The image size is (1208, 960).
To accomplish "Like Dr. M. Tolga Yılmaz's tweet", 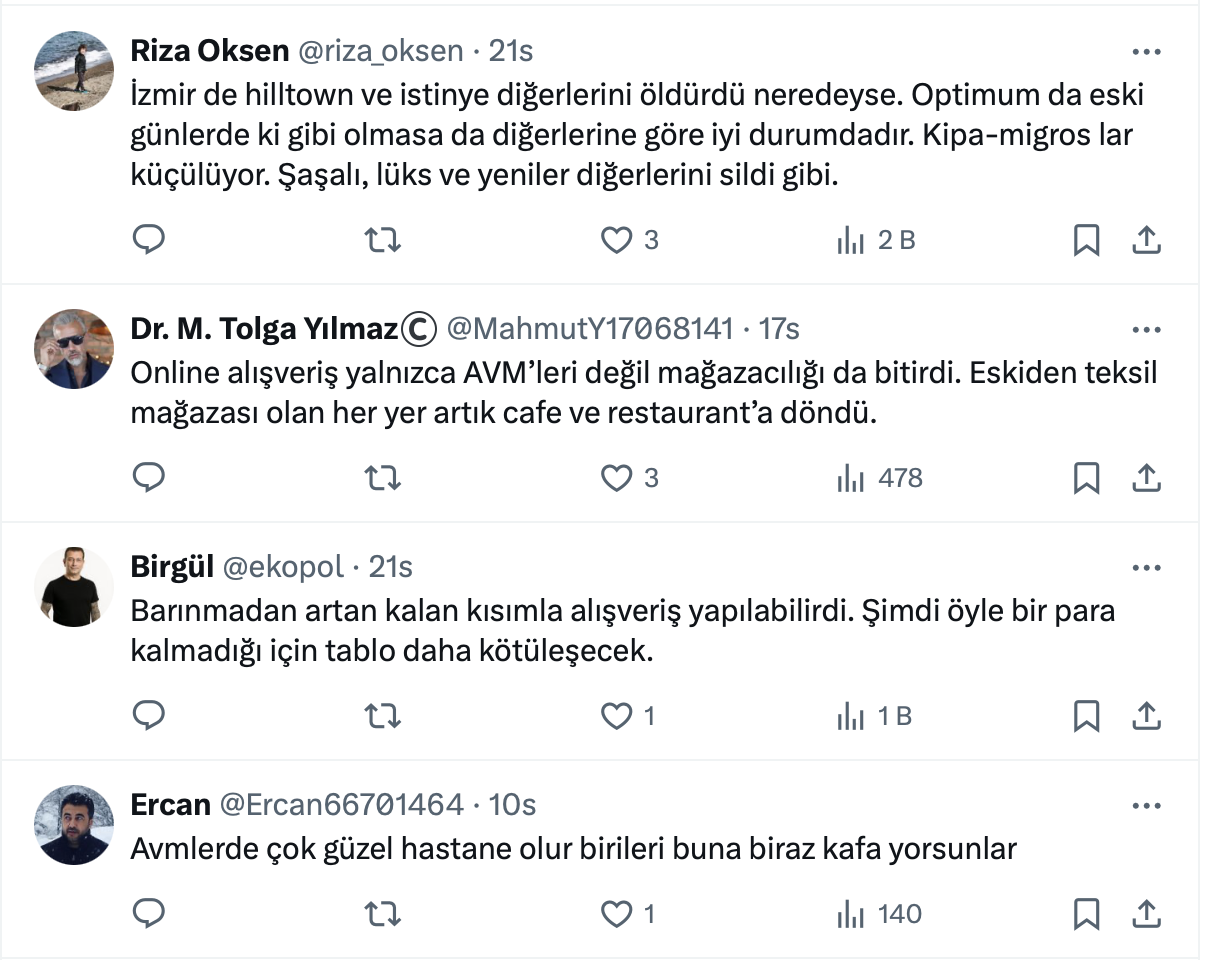I will click(617, 478).
